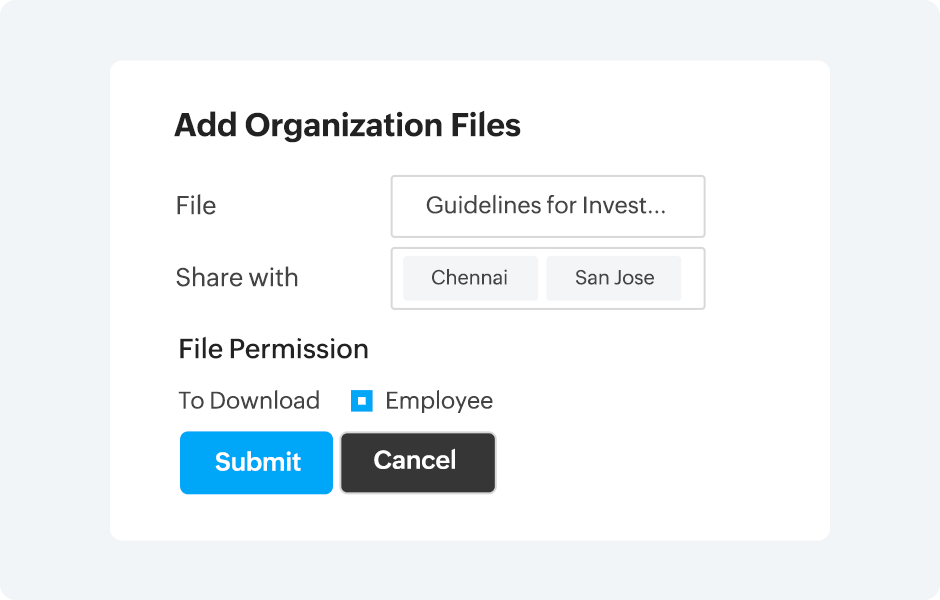Click blank dialog area right of Cancel
940x600 pixels.
[650, 462]
